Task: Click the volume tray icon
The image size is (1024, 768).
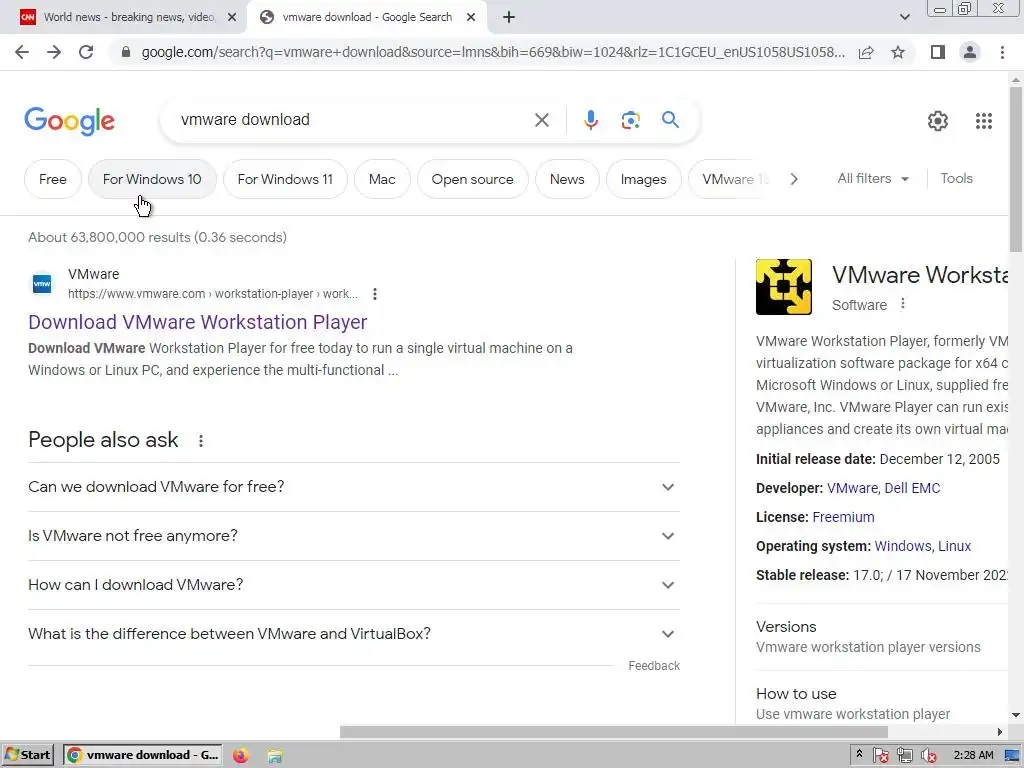Action: click(928, 756)
